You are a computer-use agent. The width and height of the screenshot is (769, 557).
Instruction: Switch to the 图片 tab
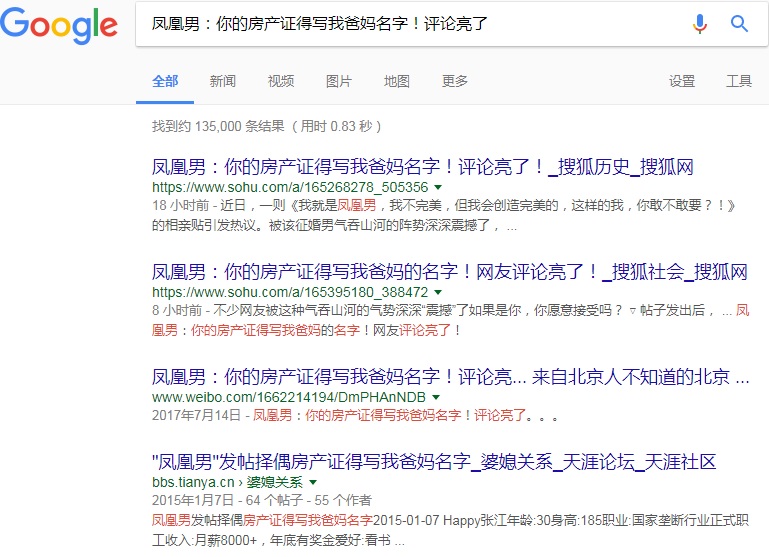338,81
